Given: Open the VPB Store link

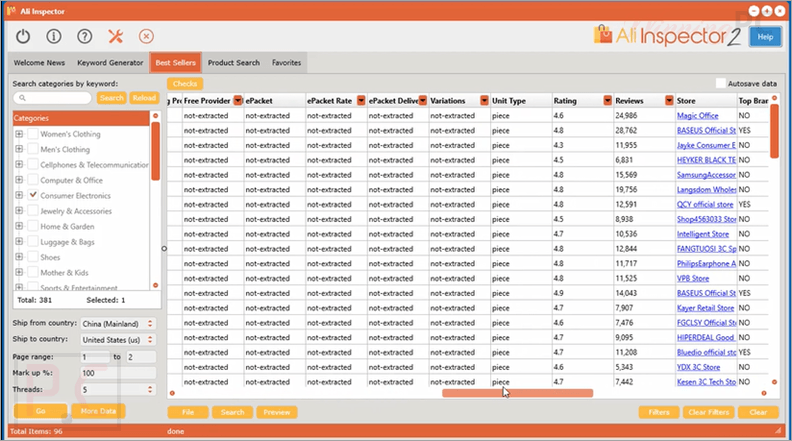Looking at the screenshot, I should point(692,278).
